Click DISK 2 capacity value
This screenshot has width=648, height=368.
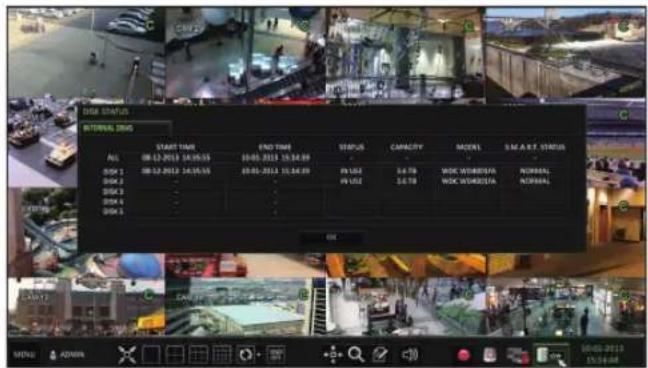click(x=406, y=182)
